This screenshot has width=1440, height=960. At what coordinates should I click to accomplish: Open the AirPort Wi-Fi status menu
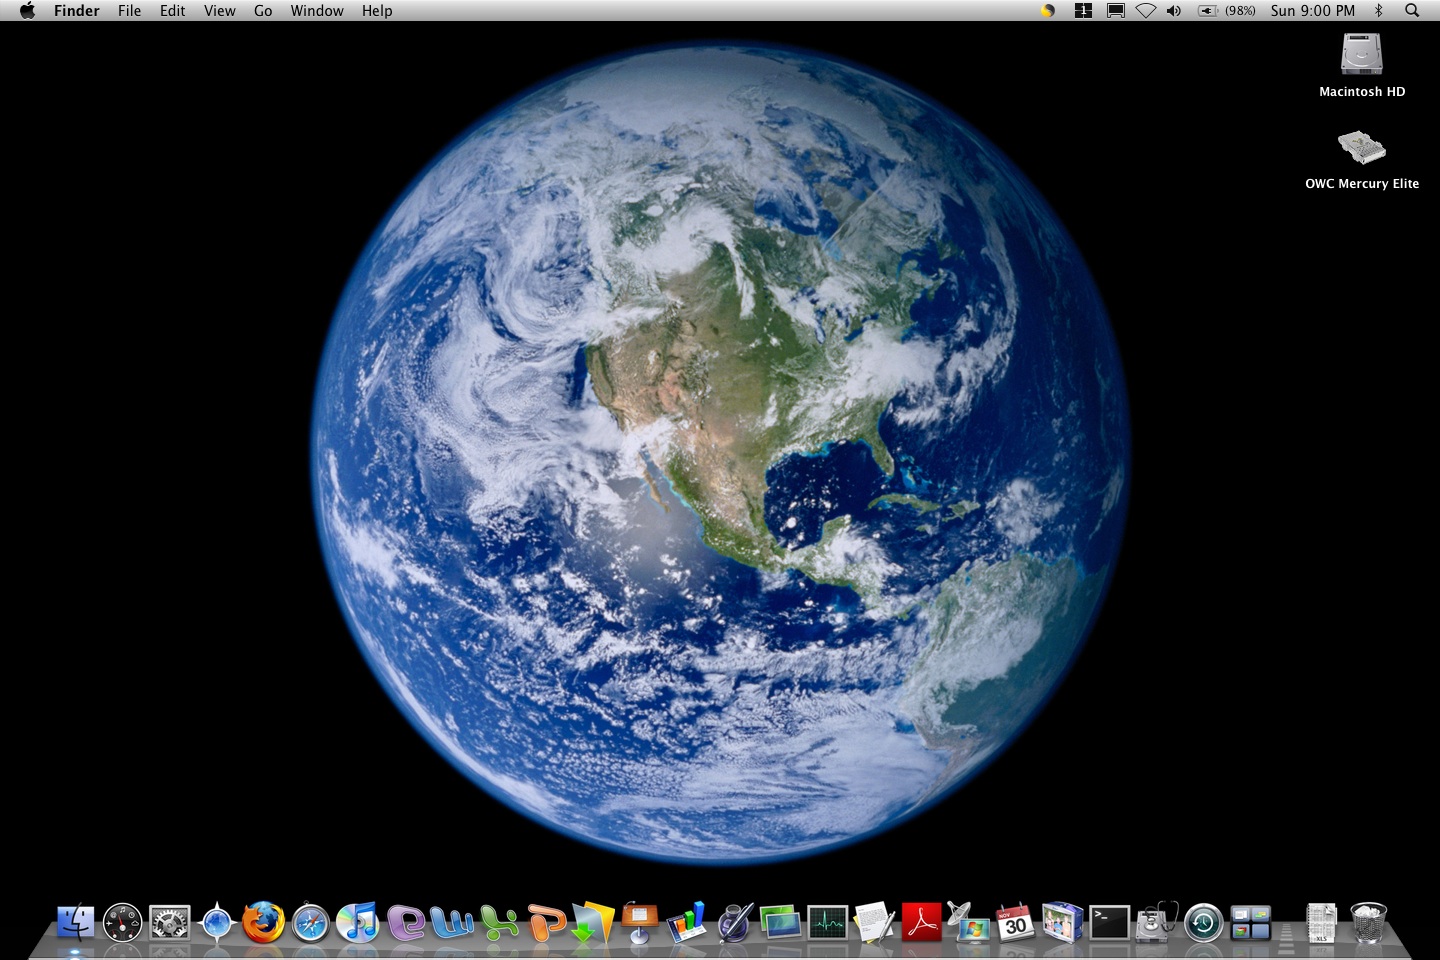[1146, 11]
